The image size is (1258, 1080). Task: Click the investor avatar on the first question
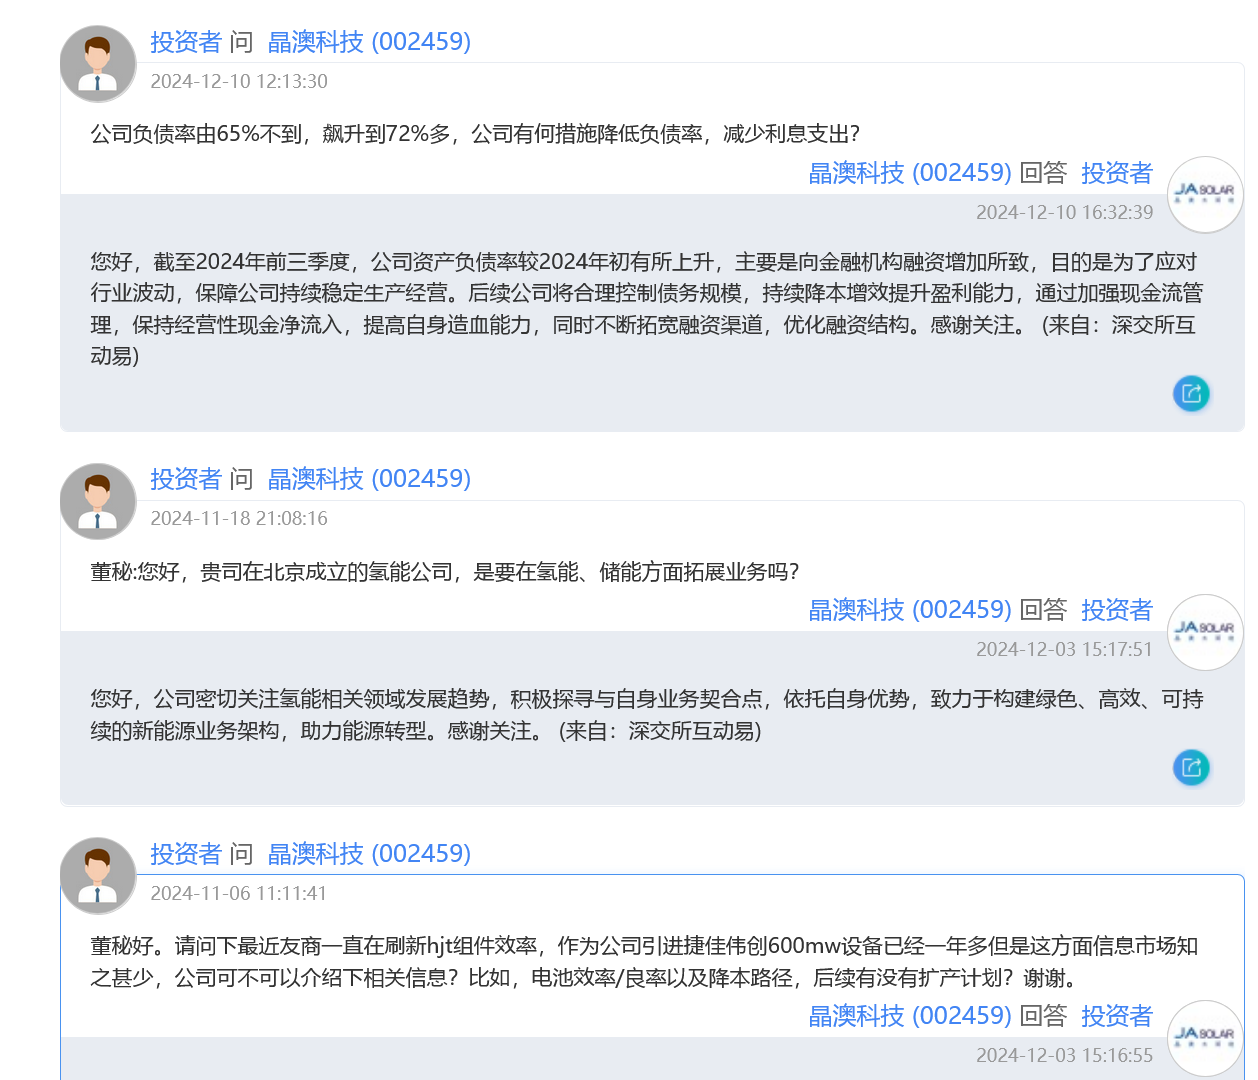point(97,62)
